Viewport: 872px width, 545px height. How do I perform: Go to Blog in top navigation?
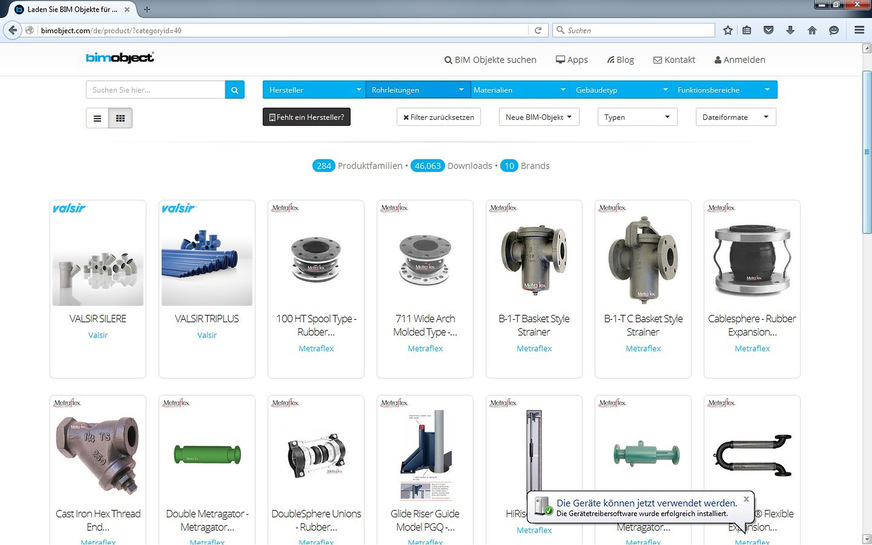pos(618,60)
